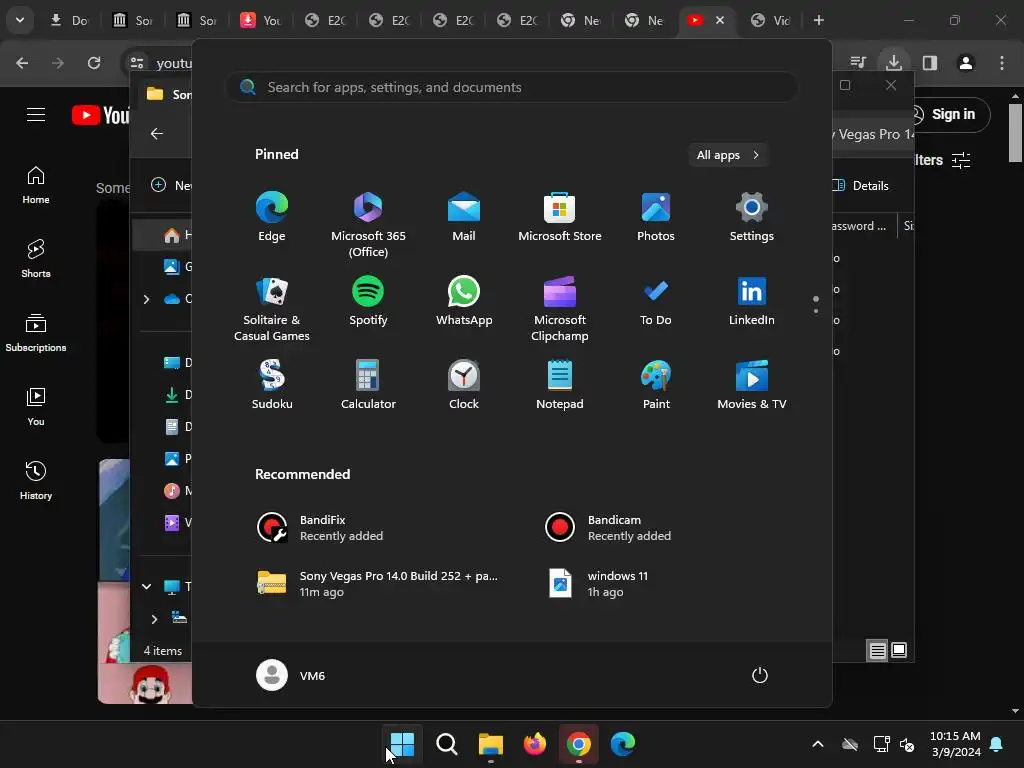This screenshot has height=768, width=1024.
Task: Expand OneDrive node in File Explorer
Action: pyautogui.click(x=146, y=299)
